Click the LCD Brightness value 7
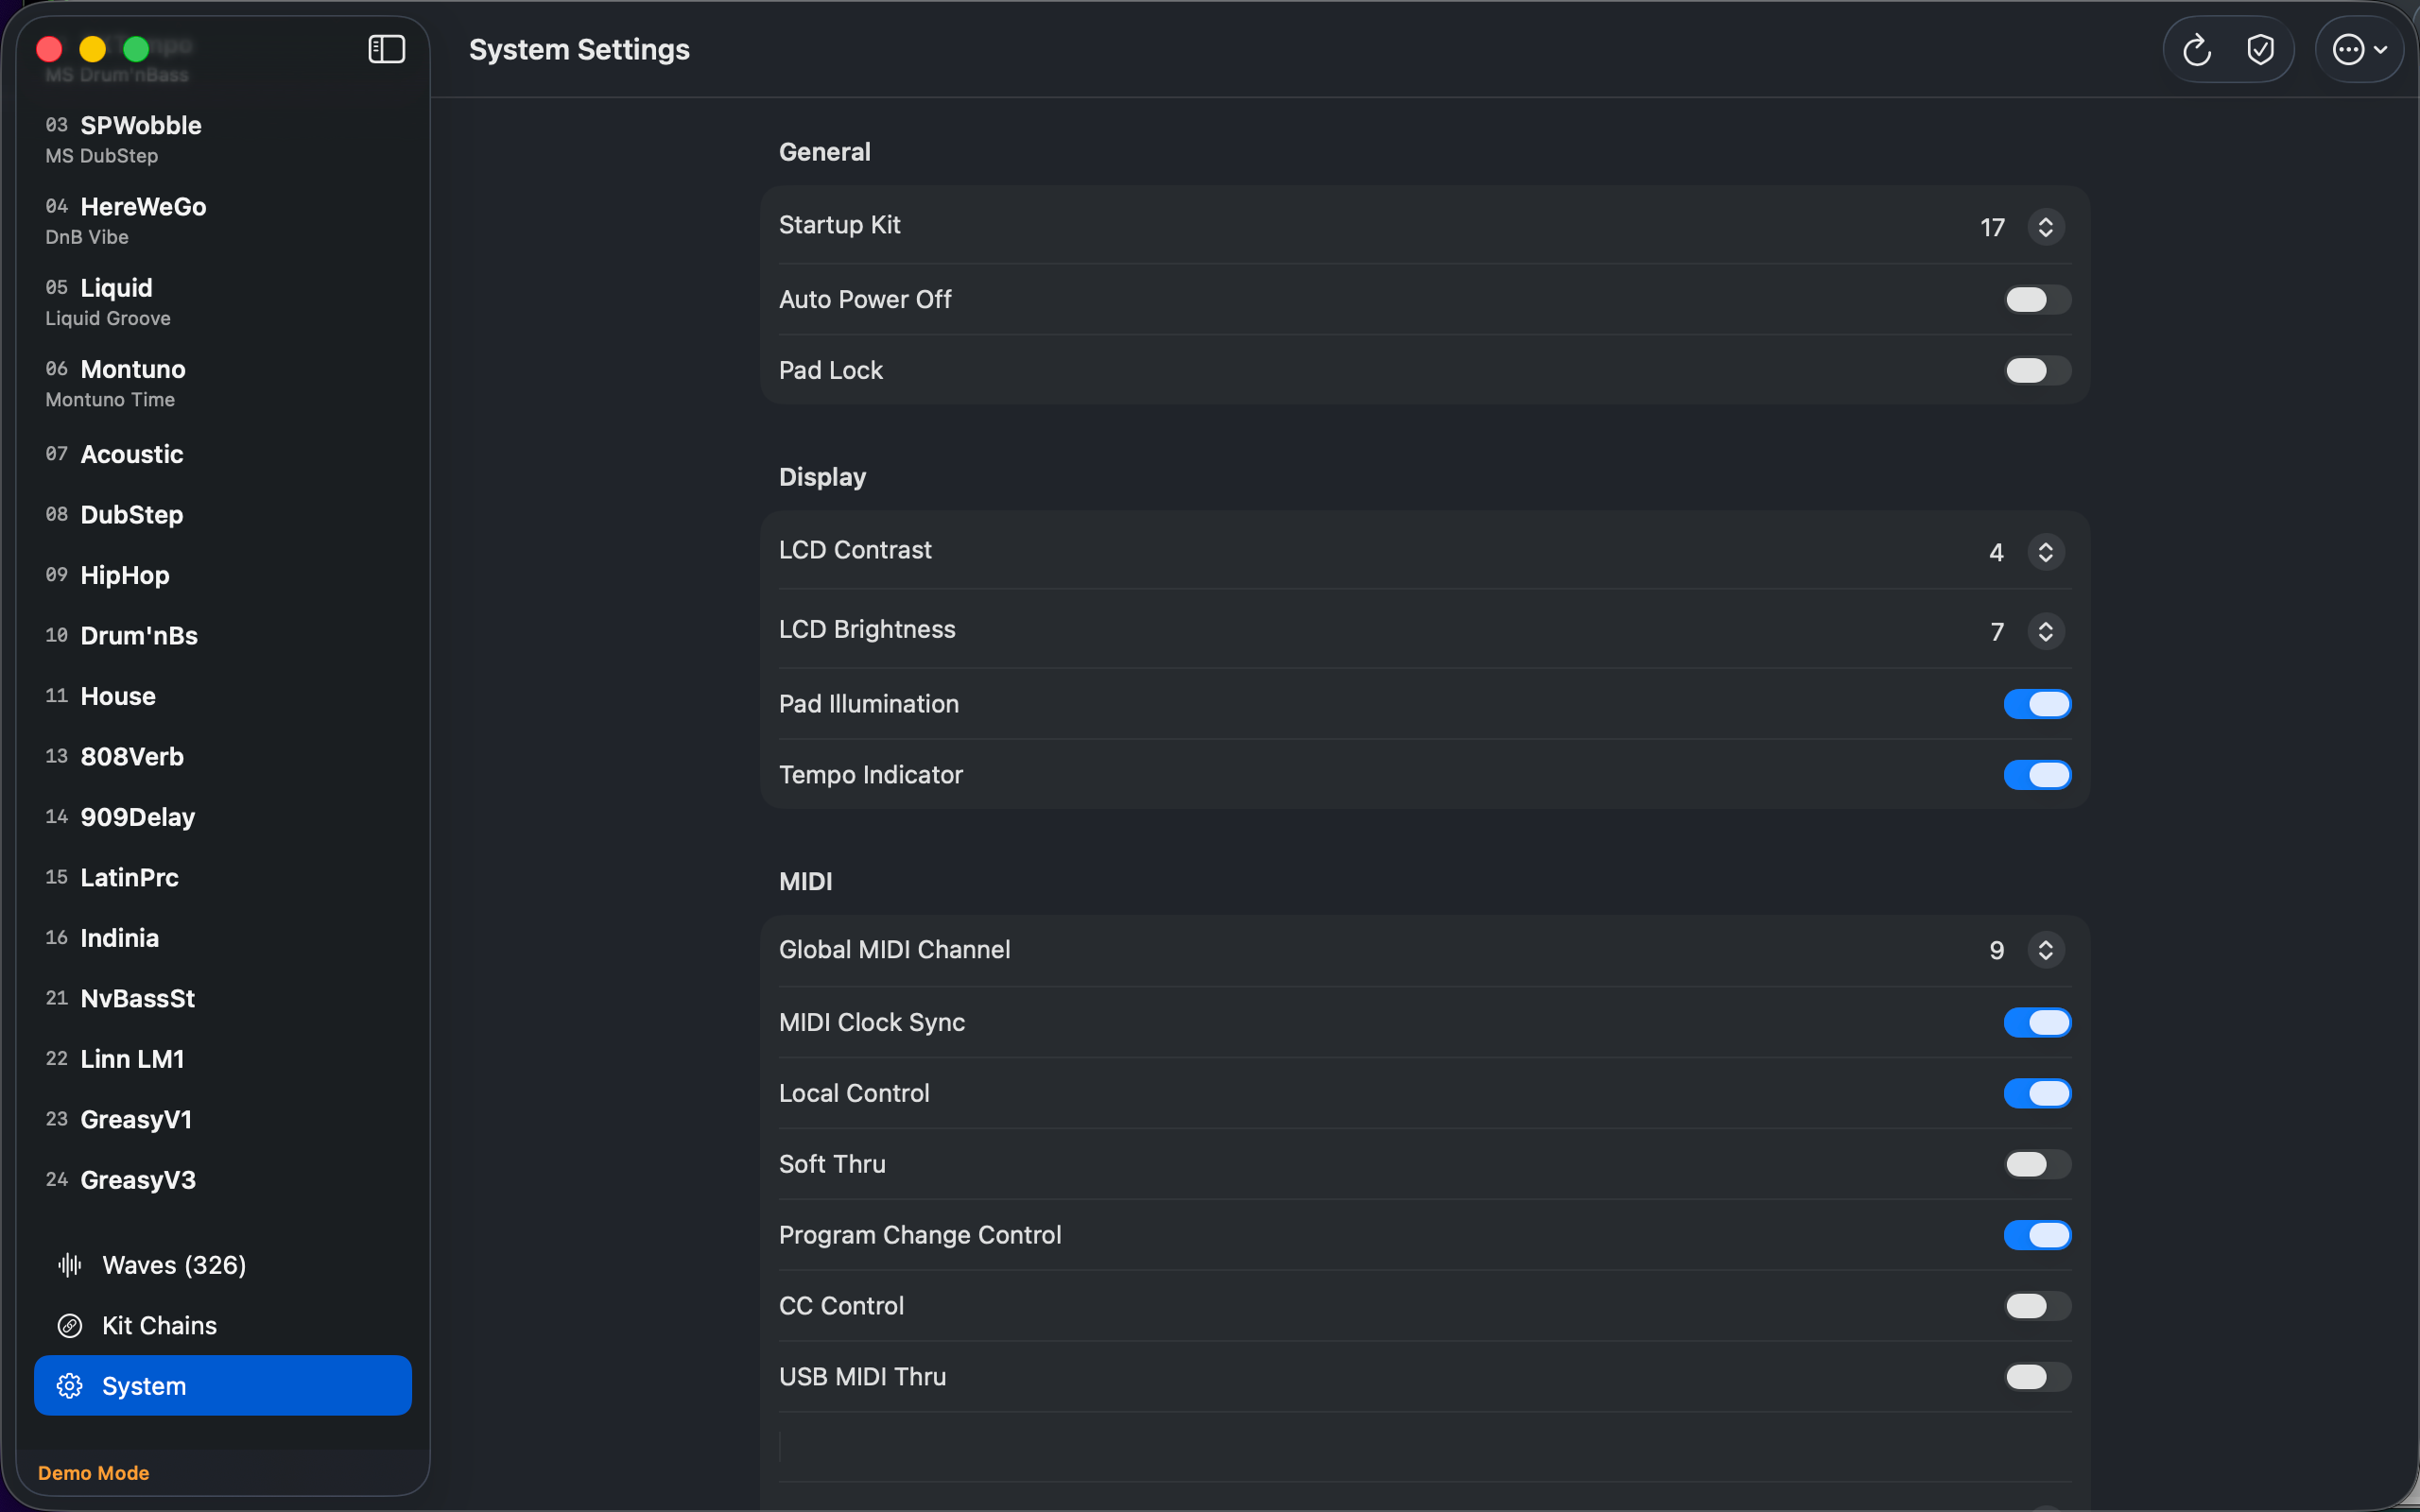2420x1512 pixels. tap(1996, 632)
